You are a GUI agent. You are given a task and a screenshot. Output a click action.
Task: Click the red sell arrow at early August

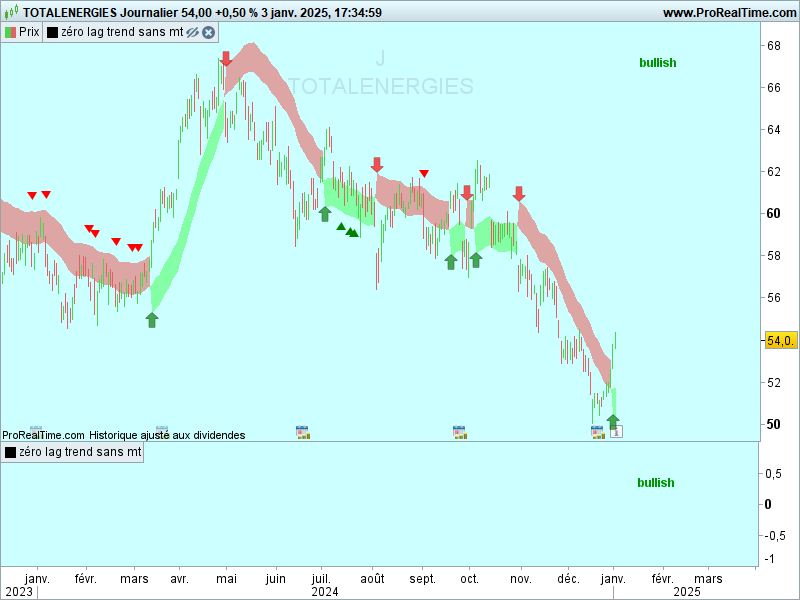pos(377,164)
